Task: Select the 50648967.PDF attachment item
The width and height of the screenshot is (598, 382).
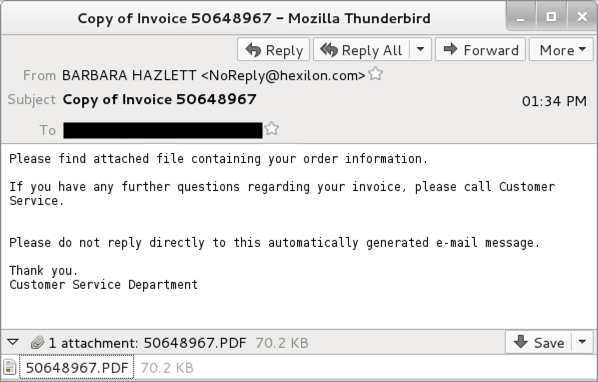Action: click(77, 368)
